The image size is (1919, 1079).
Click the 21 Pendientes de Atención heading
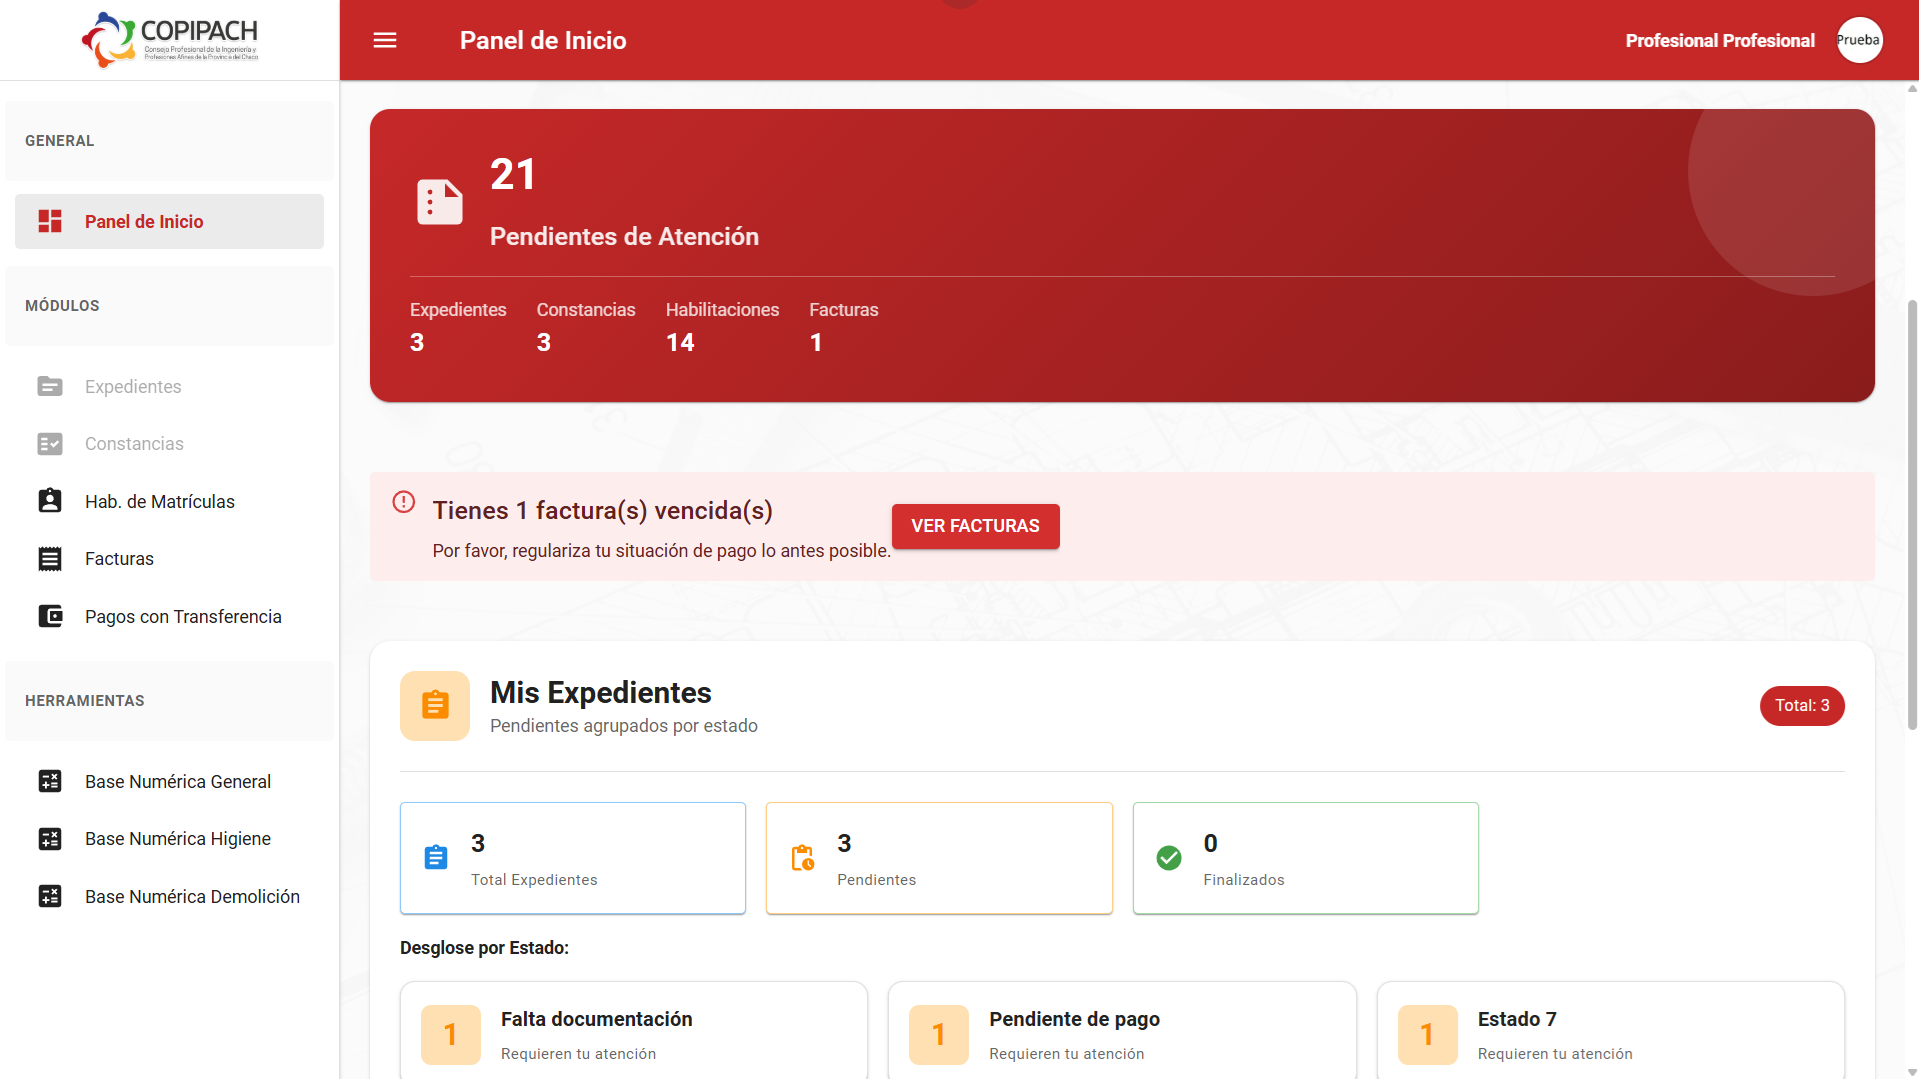coord(624,202)
